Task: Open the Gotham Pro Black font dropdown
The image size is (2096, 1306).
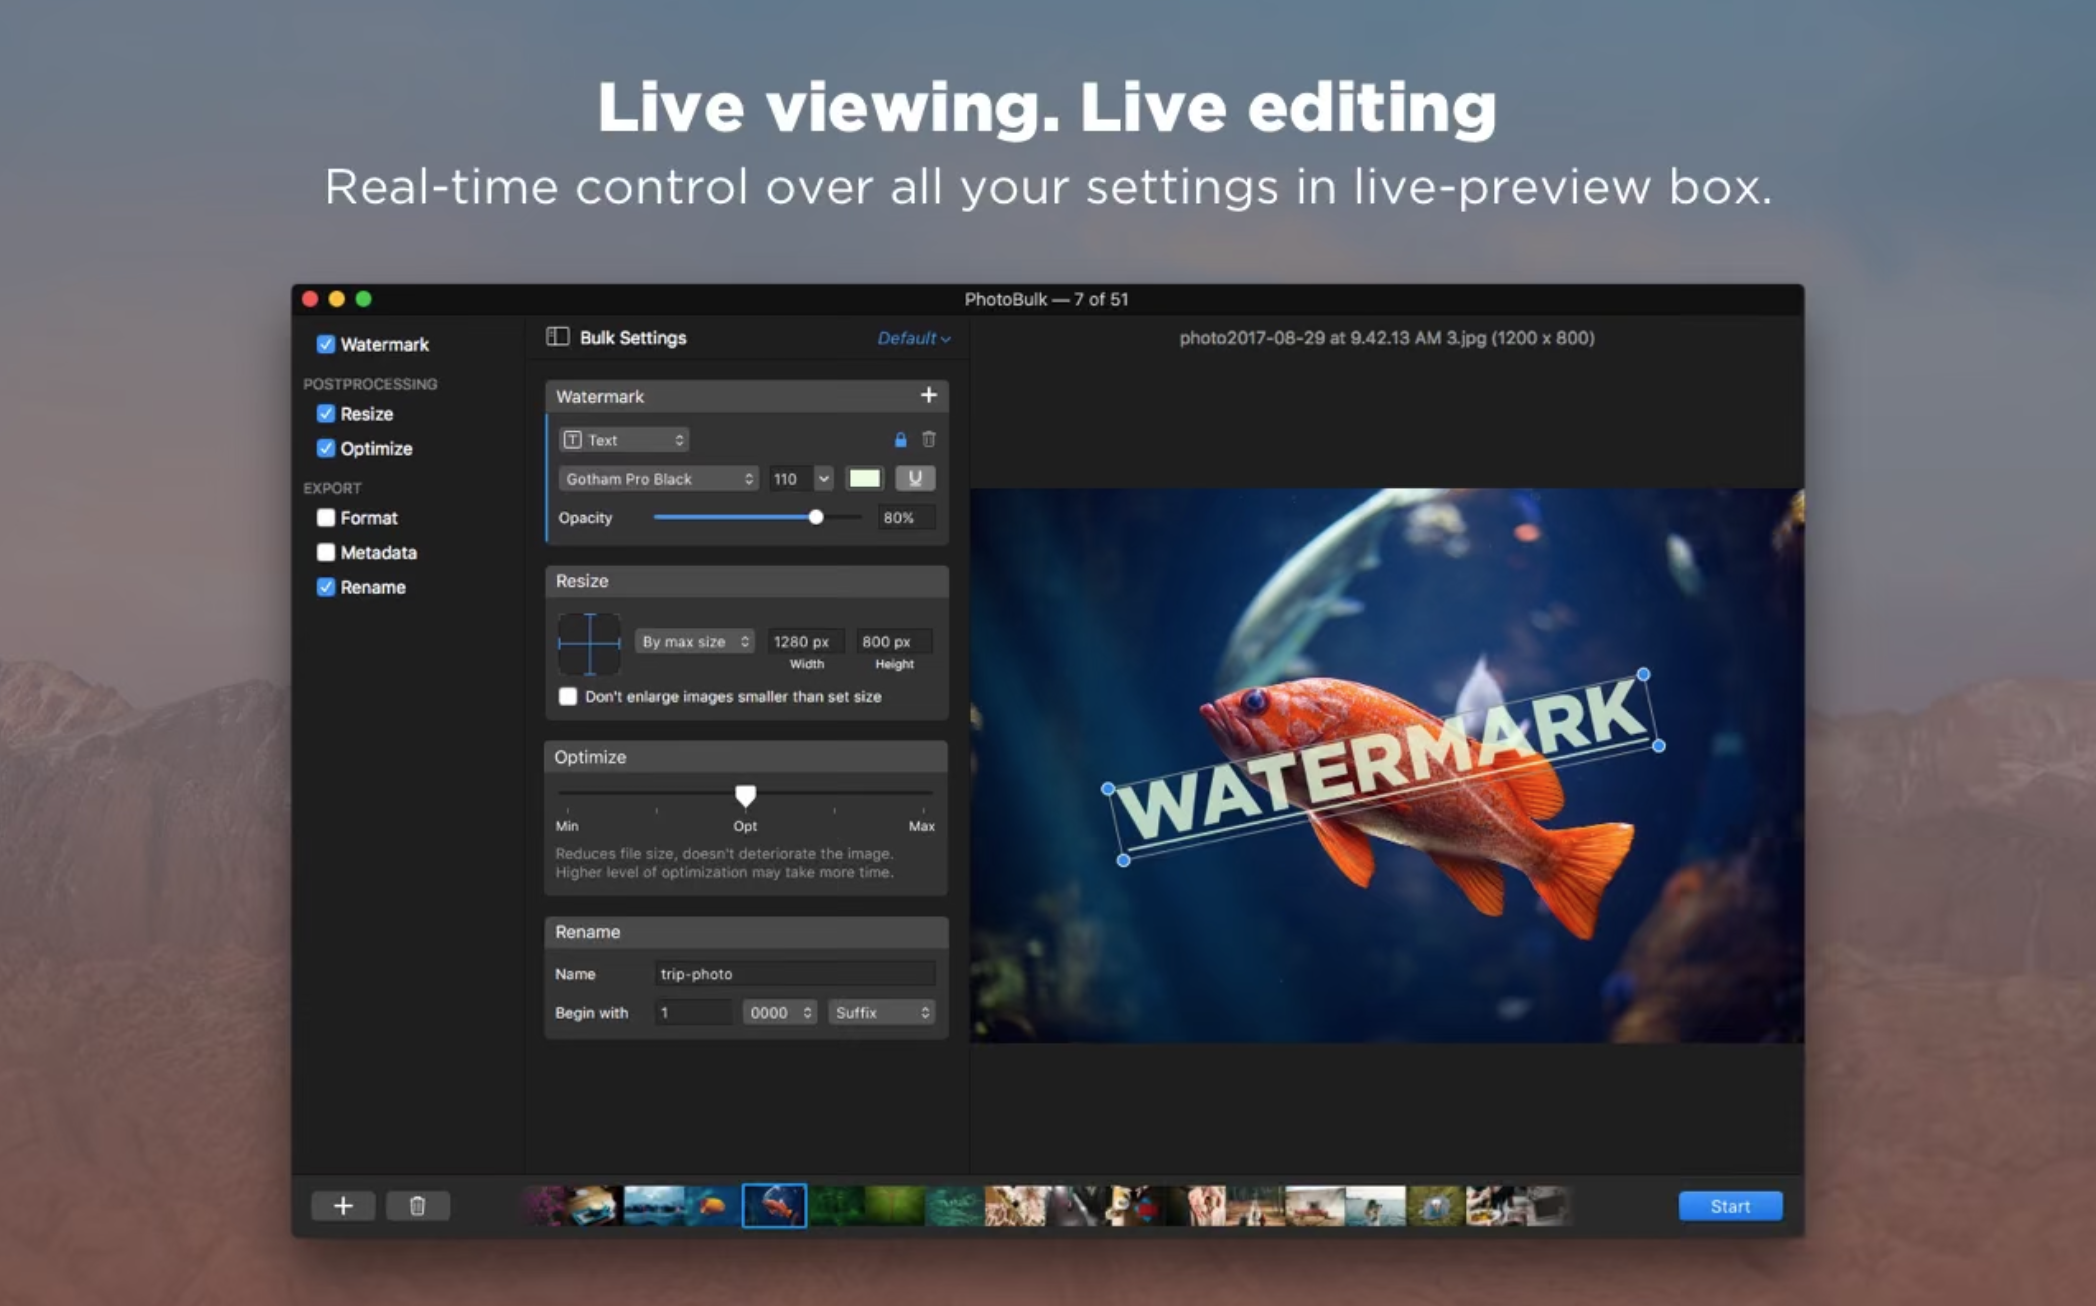Action: click(x=658, y=479)
